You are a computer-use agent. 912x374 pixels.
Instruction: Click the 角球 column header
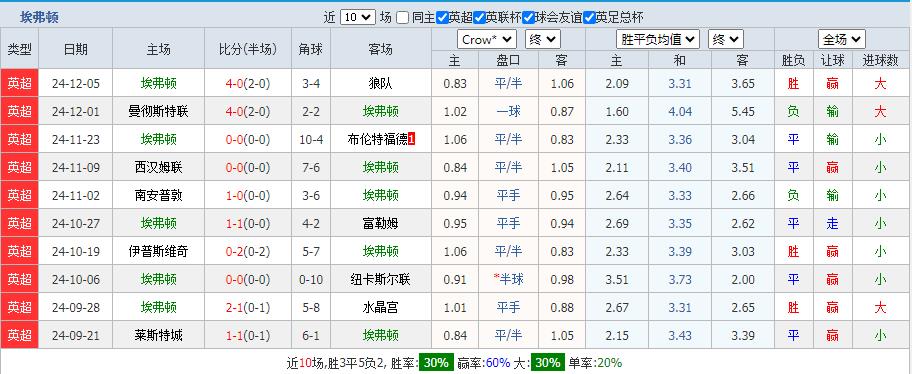coord(311,49)
